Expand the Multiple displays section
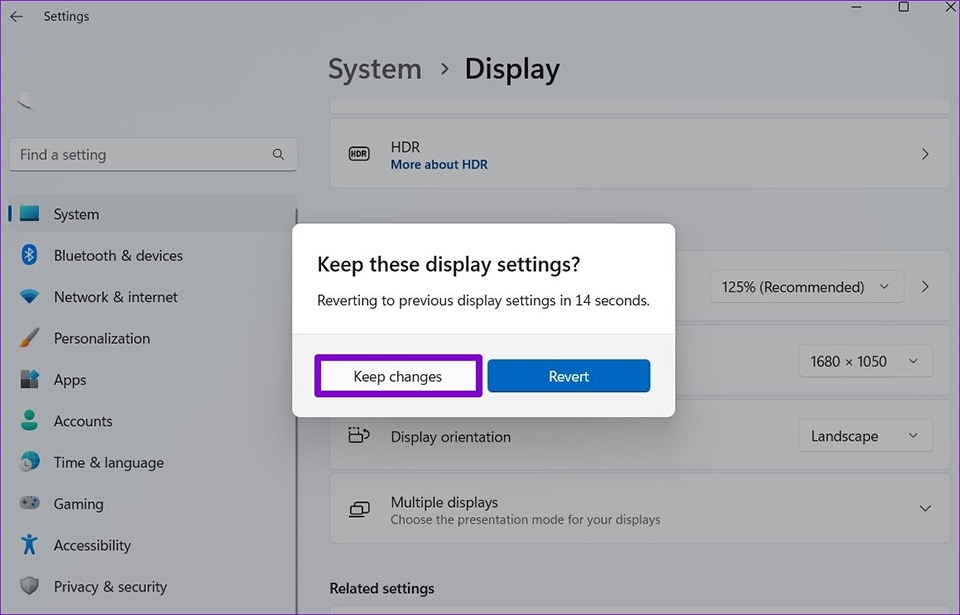The width and height of the screenshot is (960, 615). [925, 509]
